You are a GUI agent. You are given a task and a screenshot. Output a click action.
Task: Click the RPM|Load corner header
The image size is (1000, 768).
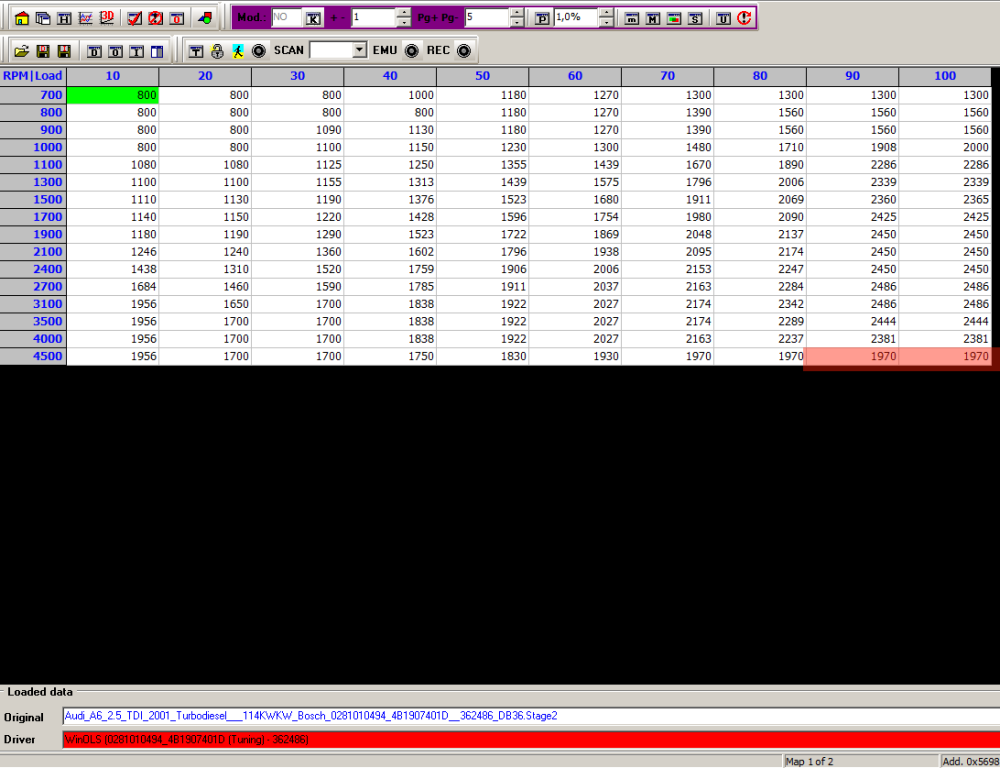click(x=33, y=76)
